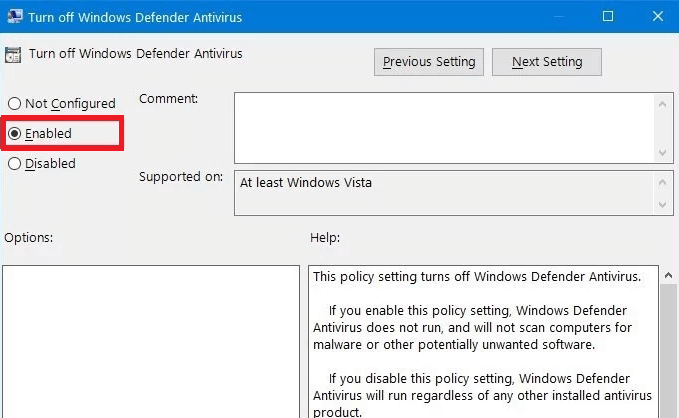This screenshot has width=679, height=418.
Task: Click the 'If you enable this policy setting' paragraph
Action: pyautogui.click(x=472, y=327)
